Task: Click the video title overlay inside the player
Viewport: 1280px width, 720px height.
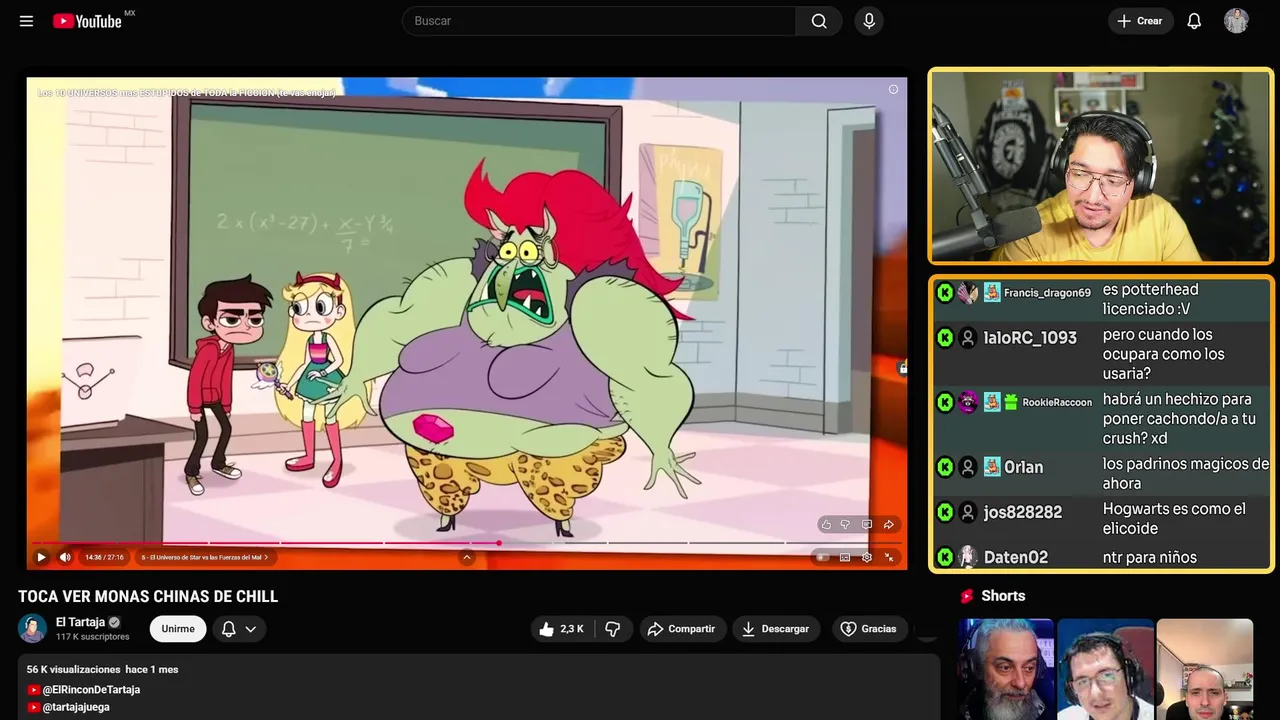Action: tap(187, 92)
